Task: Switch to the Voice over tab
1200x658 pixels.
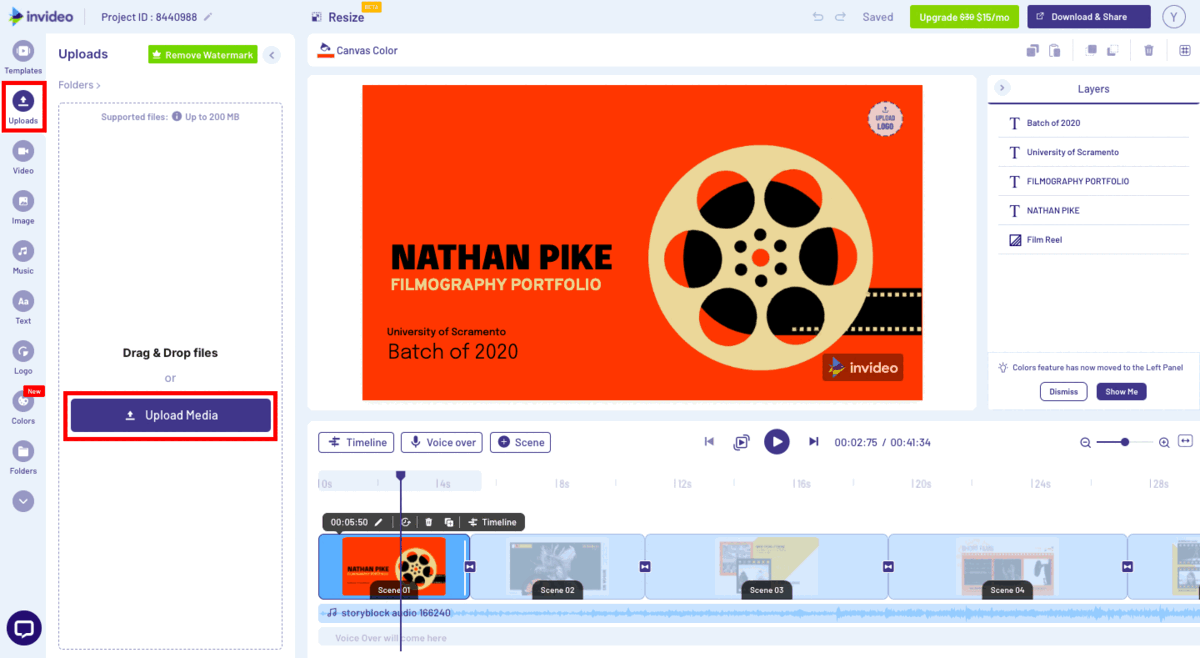Action: click(441, 442)
